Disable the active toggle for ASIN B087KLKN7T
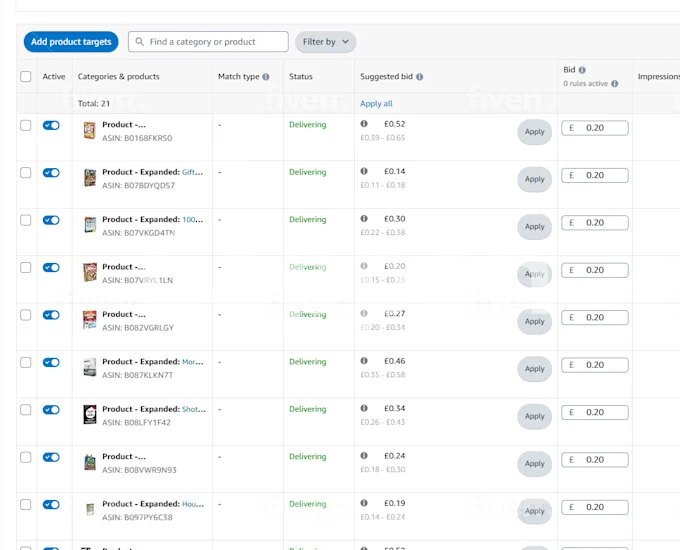Screen dimensions: 680x550 pos(51,362)
